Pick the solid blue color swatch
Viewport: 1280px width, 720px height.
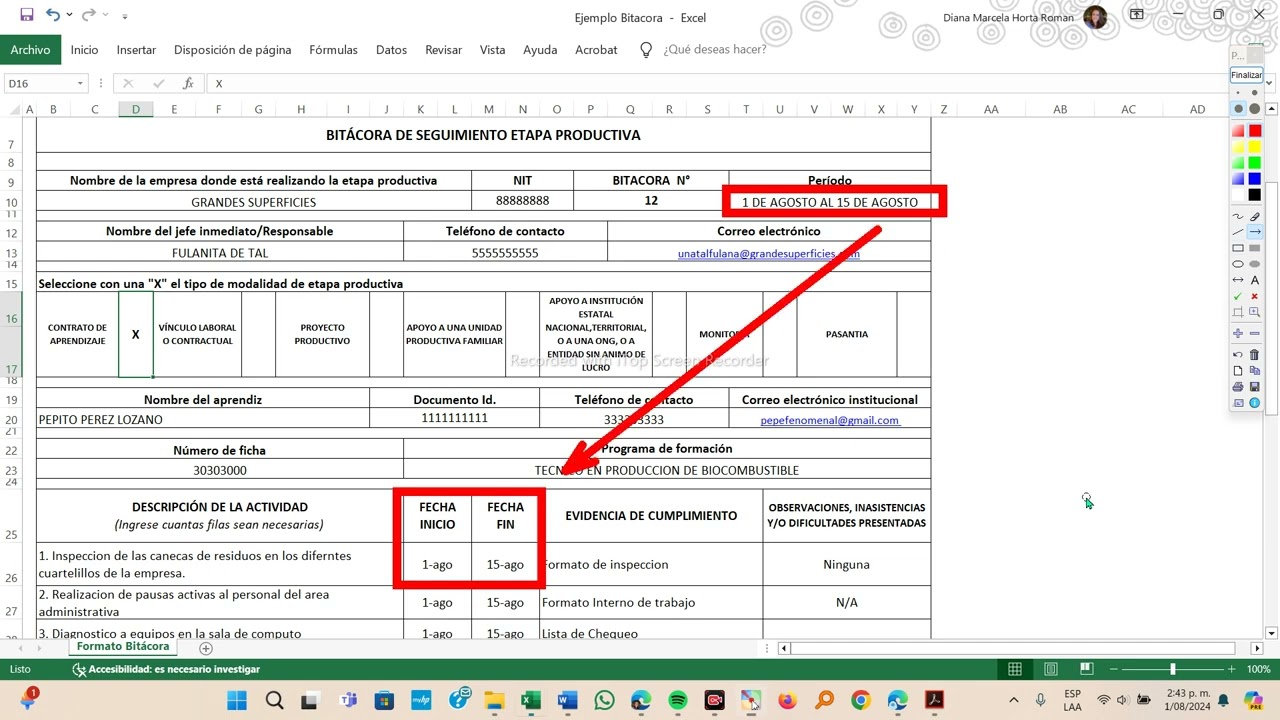[x=1255, y=179]
